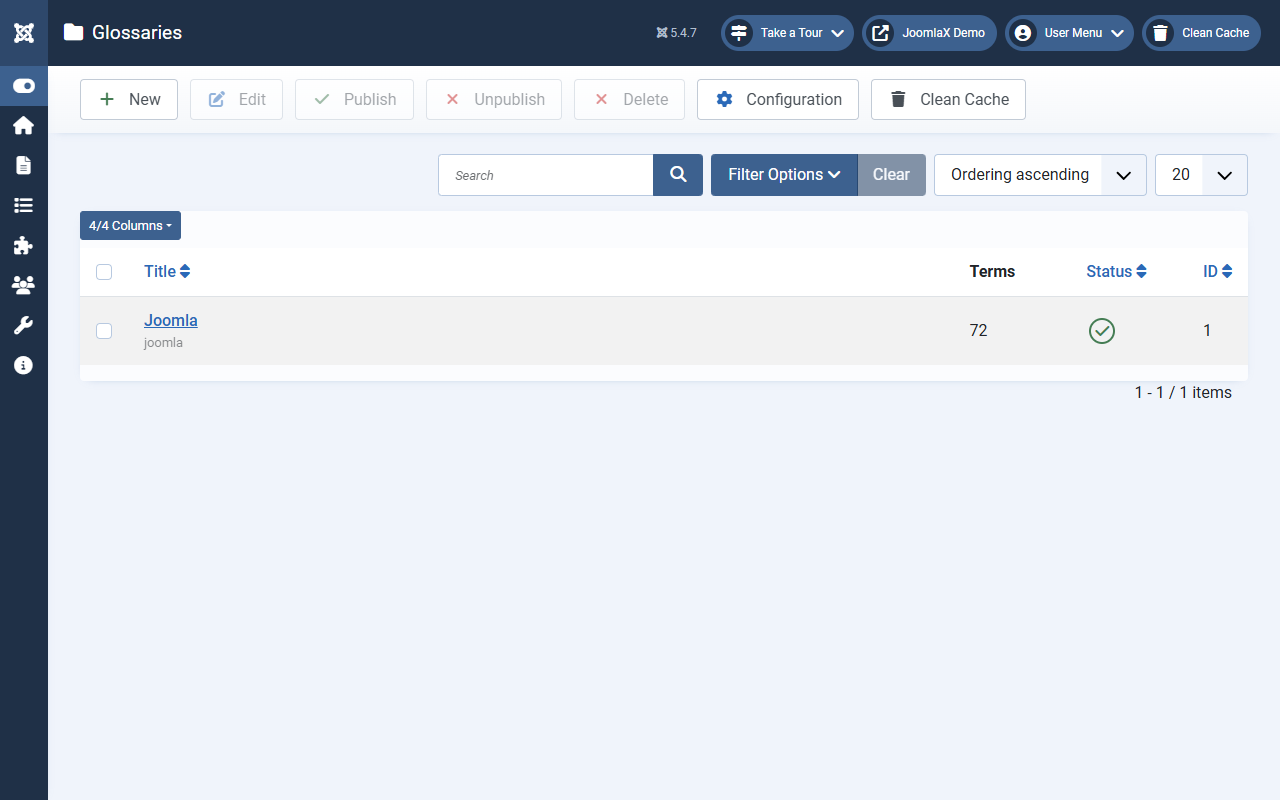Click the Unpublish toolbar button
This screenshot has height=800, width=1280.
(x=494, y=100)
